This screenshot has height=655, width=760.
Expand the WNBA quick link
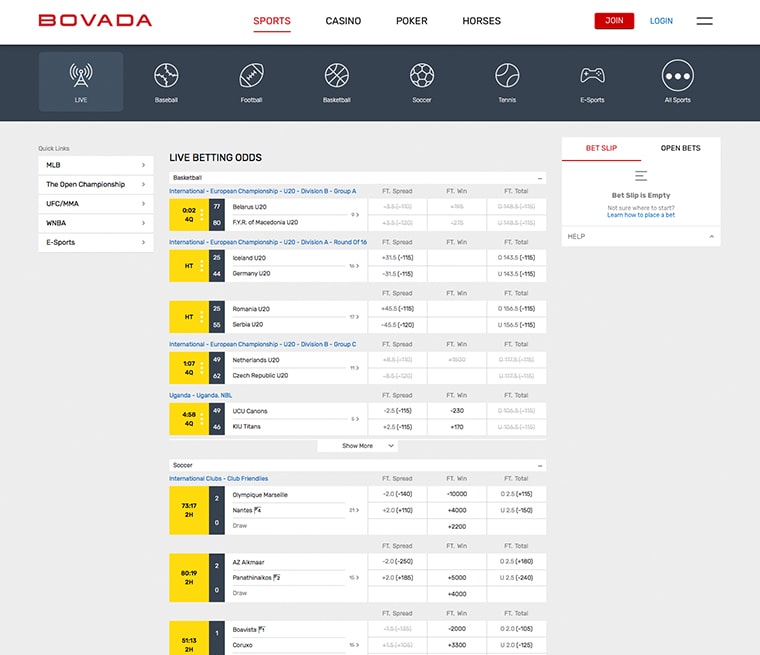click(96, 223)
